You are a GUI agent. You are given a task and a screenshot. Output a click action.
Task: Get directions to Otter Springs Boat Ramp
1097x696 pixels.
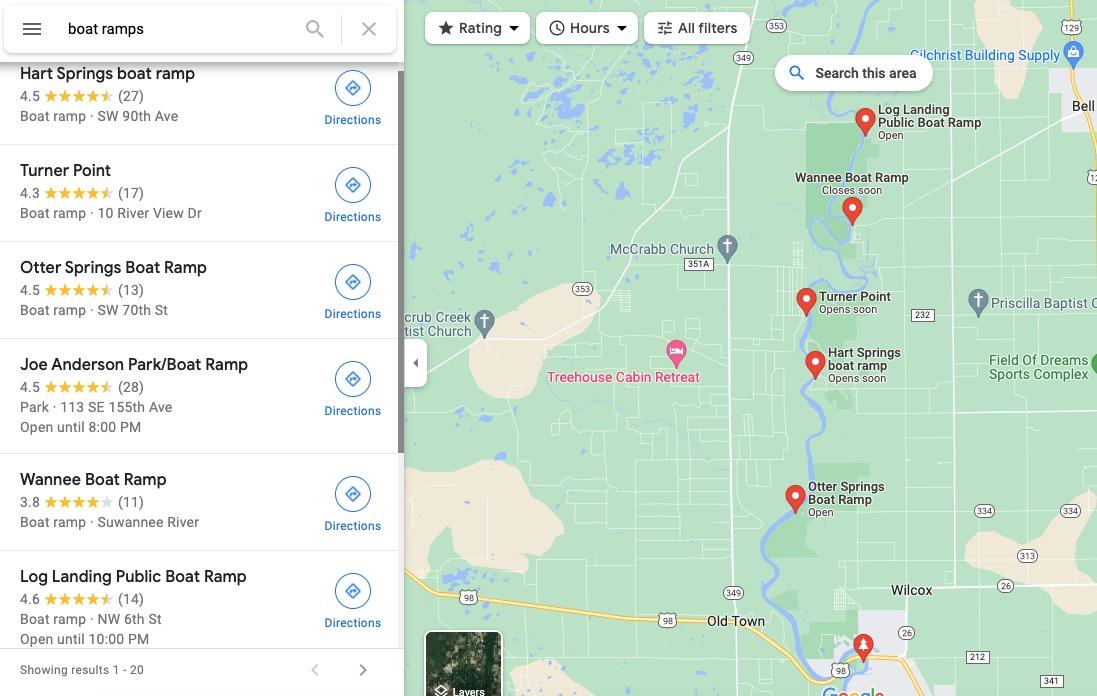(x=353, y=292)
